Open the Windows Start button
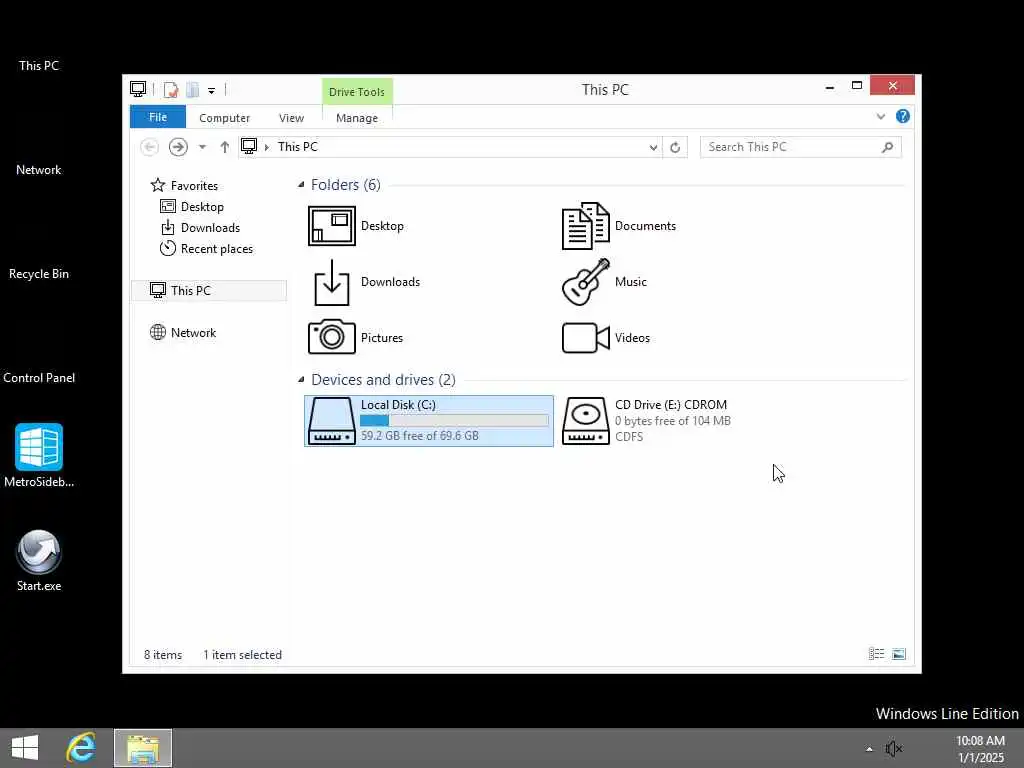This screenshot has width=1024, height=768. pyautogui.click(x=25, y=748)
